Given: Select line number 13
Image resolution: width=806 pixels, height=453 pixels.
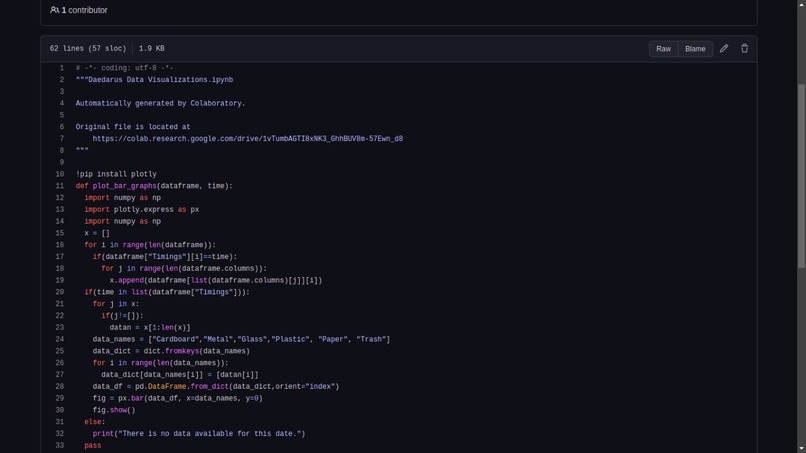Looking at the screenshot, I should 60,210.
